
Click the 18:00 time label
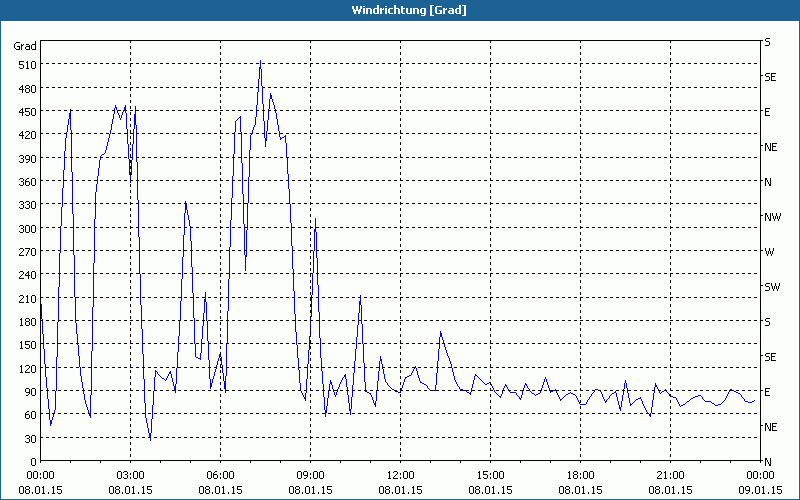click(580, 475)
